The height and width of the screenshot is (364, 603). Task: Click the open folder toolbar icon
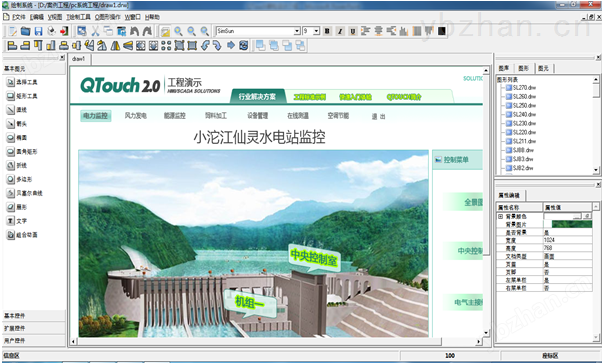point(25,31)
